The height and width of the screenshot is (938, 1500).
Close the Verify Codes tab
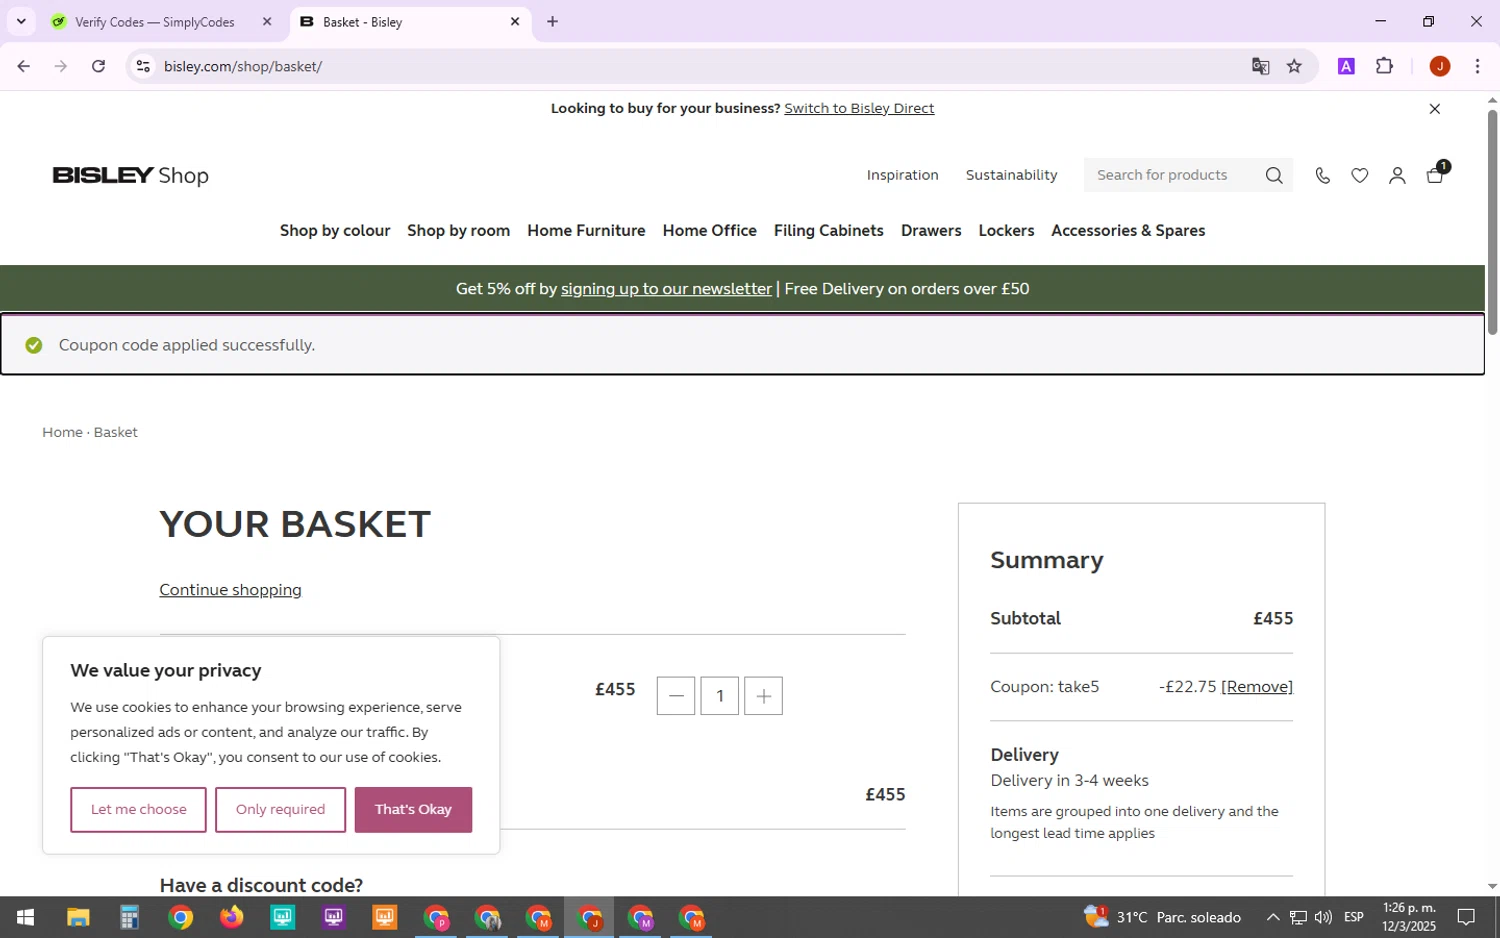pyautogui.click(x=267, y=21)
